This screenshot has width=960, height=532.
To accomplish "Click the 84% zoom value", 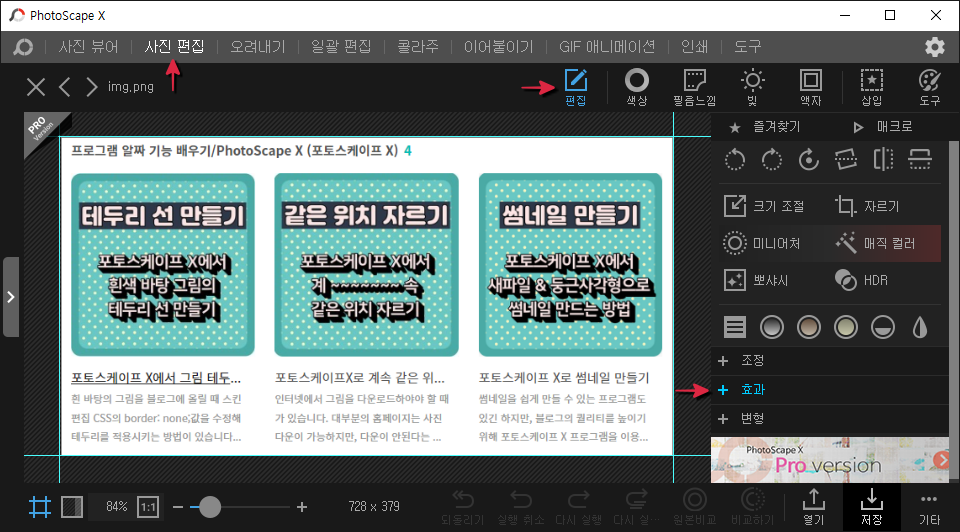I will coord(116,507).
